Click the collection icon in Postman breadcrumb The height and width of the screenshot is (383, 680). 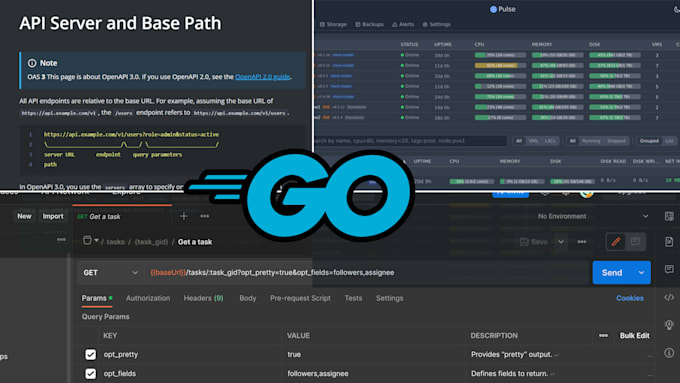(x=88, y=241)
